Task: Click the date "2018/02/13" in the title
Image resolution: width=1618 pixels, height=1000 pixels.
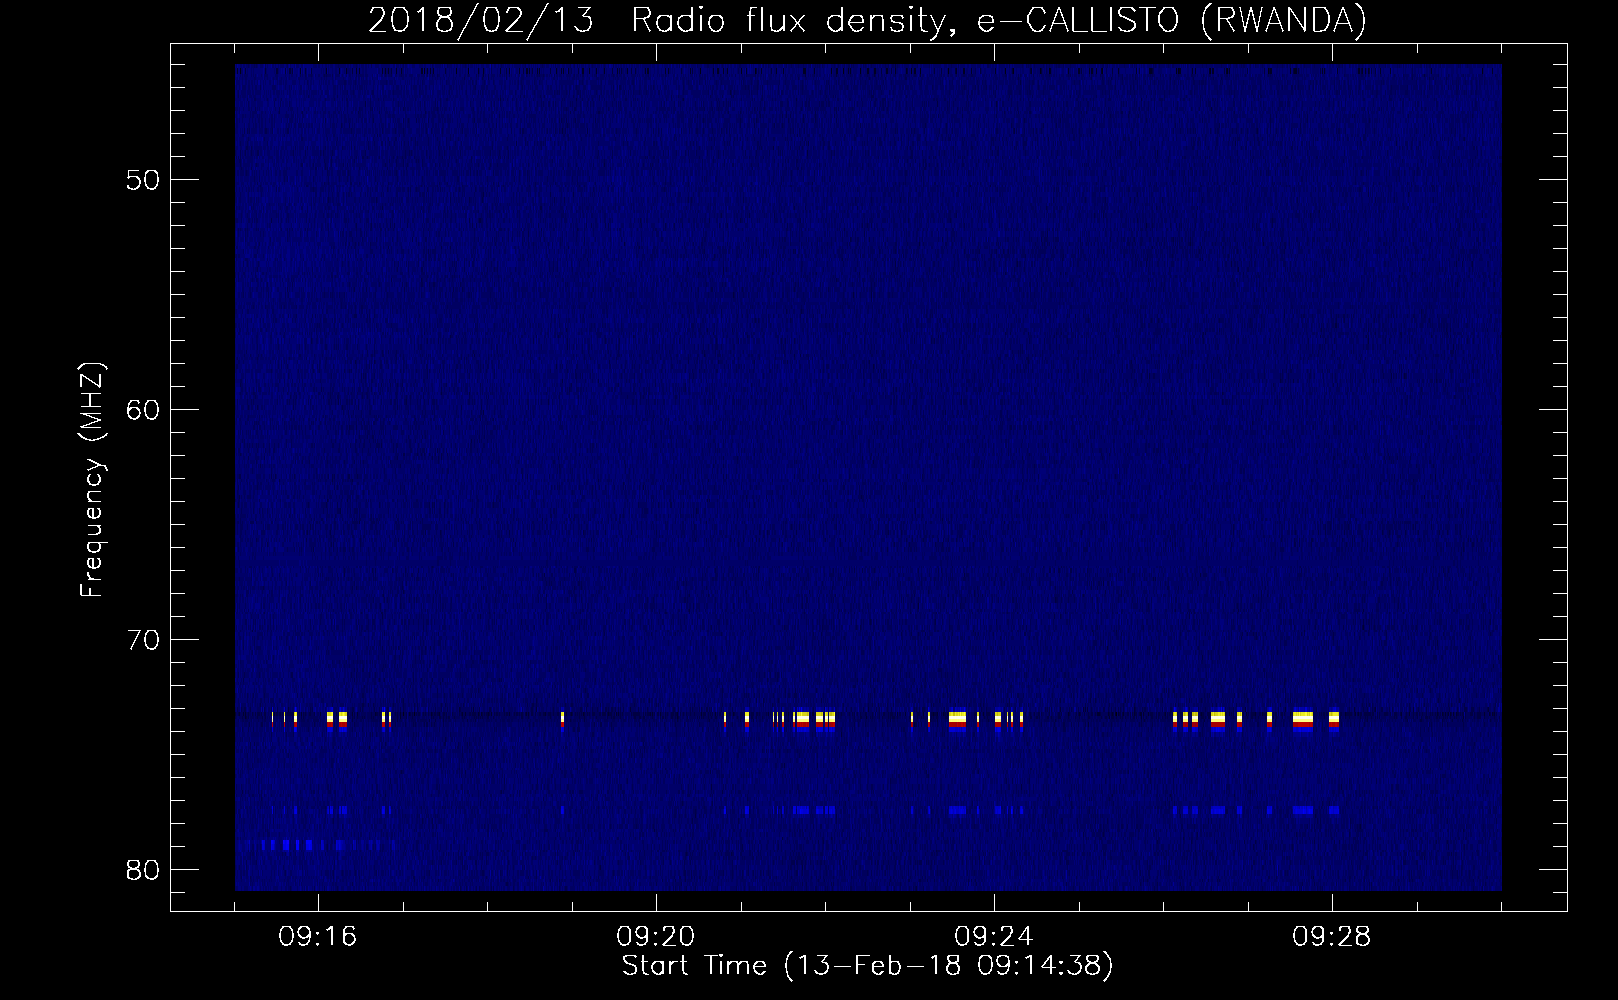Action: point(480,20)
